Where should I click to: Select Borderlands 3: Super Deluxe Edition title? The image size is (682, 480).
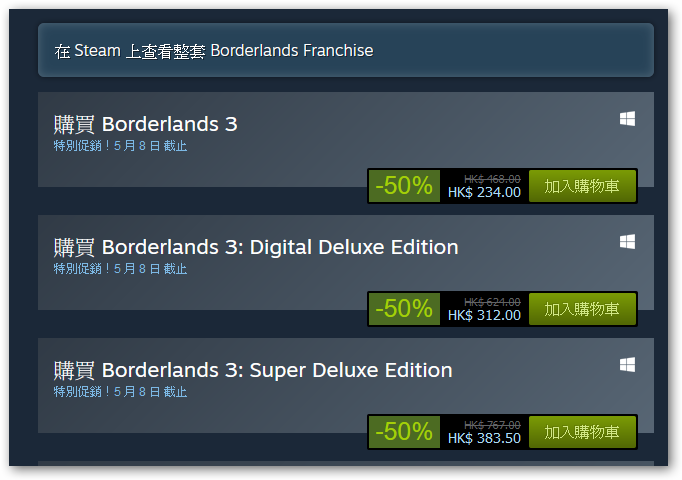(x=253, y=370)
